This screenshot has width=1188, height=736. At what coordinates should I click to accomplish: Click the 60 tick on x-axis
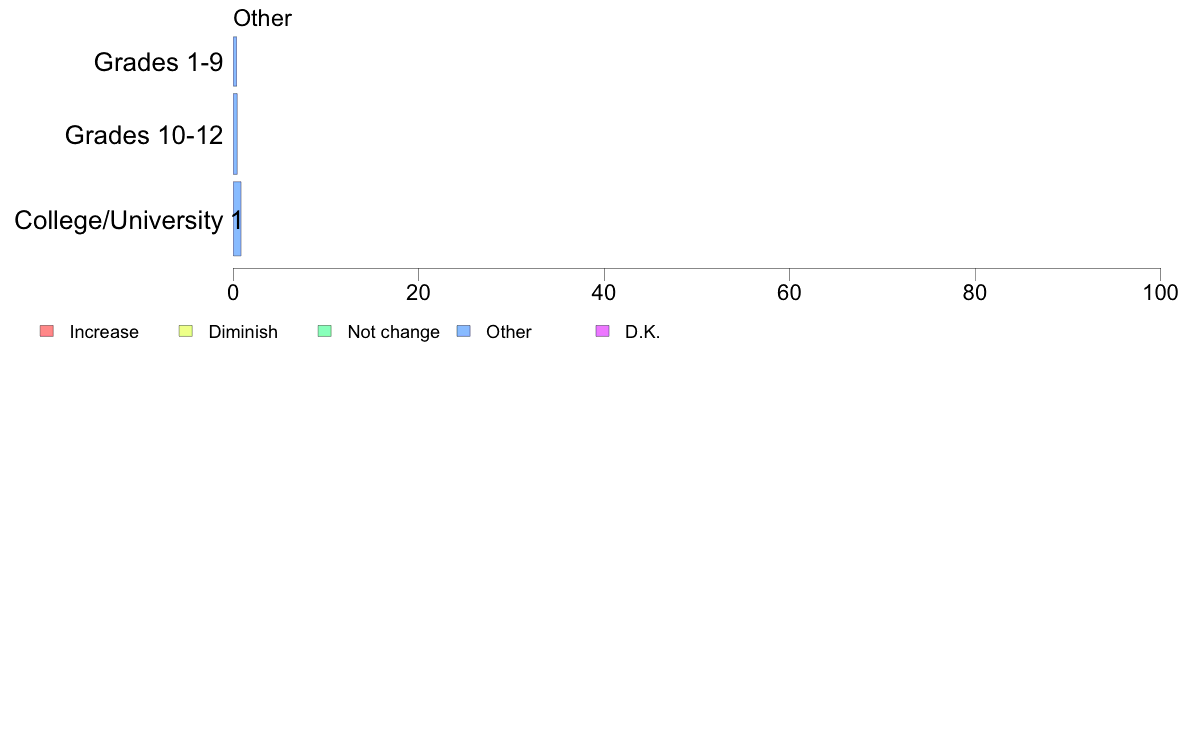(789, 293)
